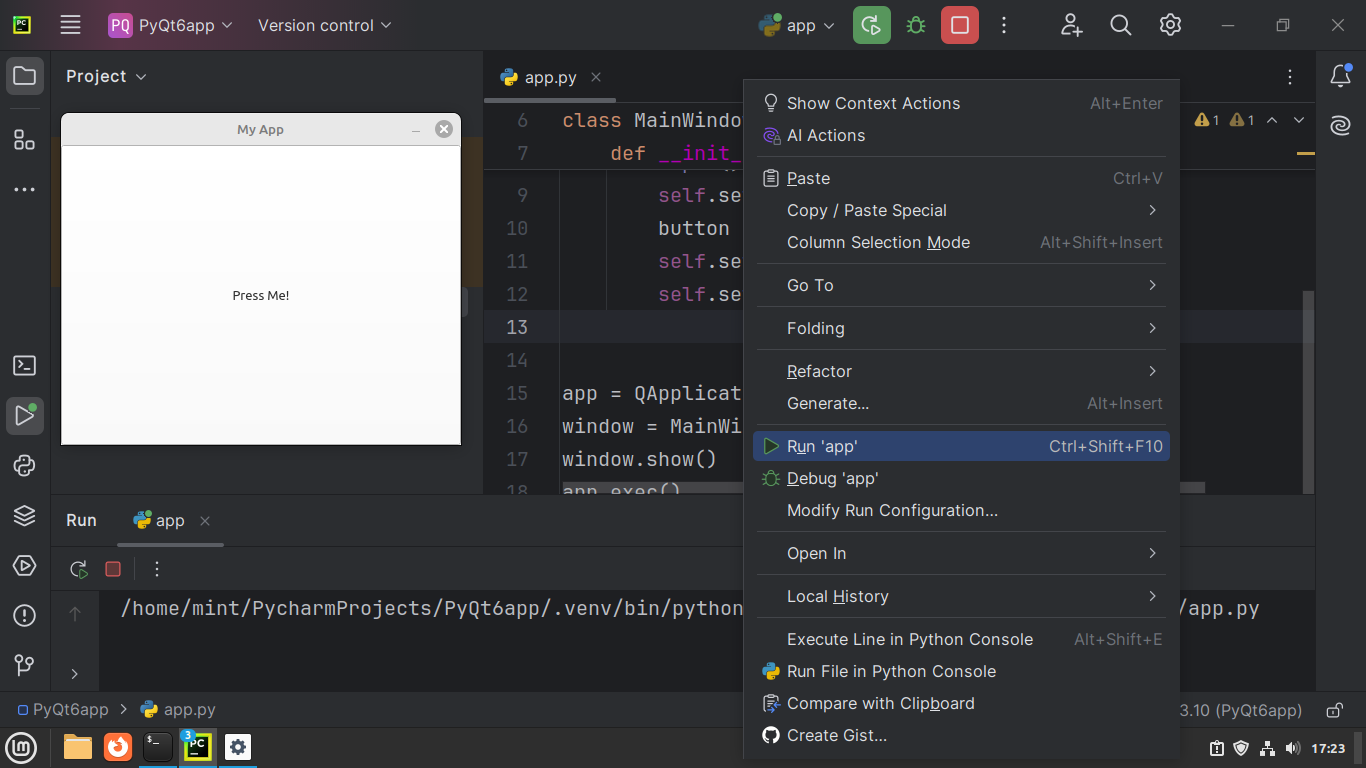
Task: Open the Notifications bell
Action: (1340, 76)
